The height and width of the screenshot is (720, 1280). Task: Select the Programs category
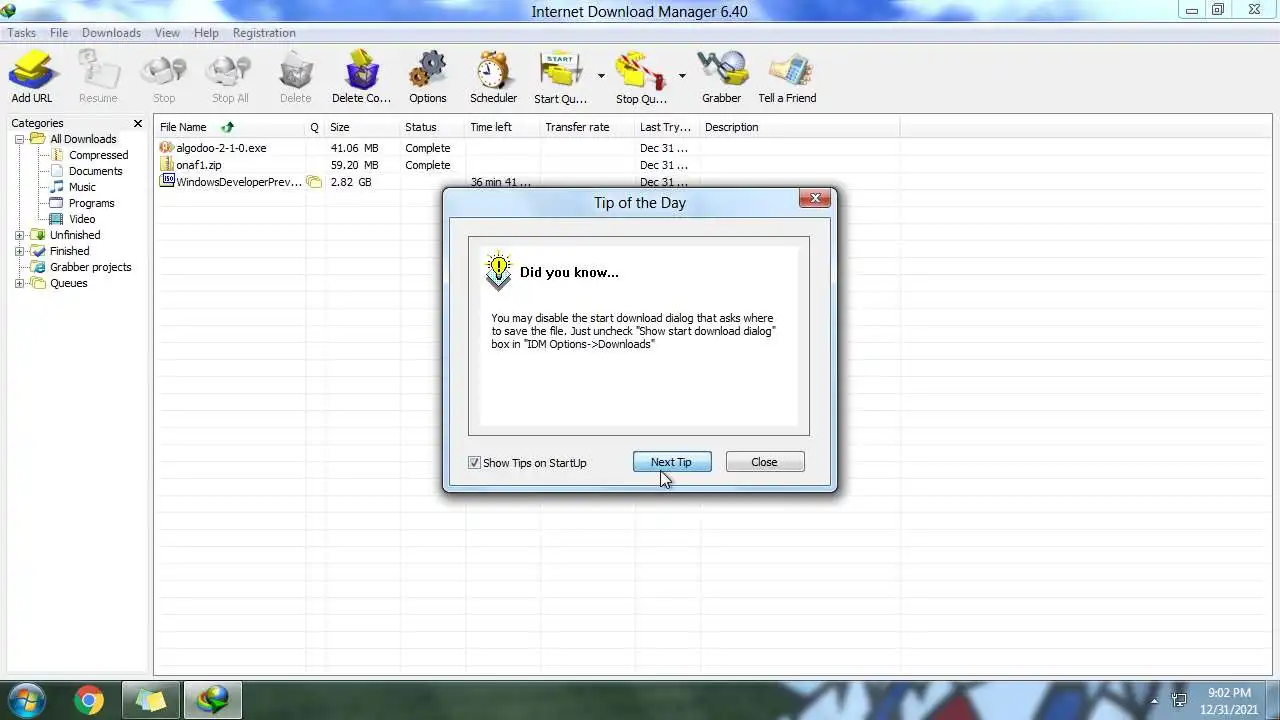[x=91, y=203]
